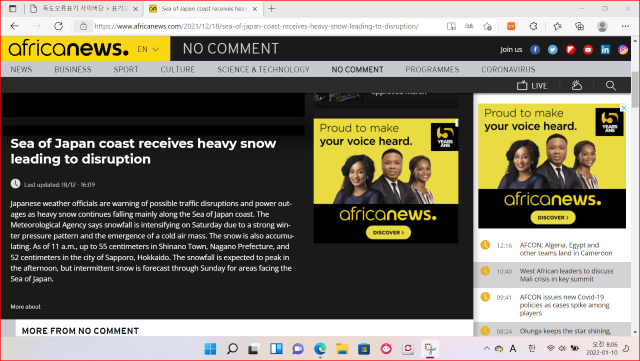Open the weather icon in dark bar
640x361 pixels.
[577, 85]
